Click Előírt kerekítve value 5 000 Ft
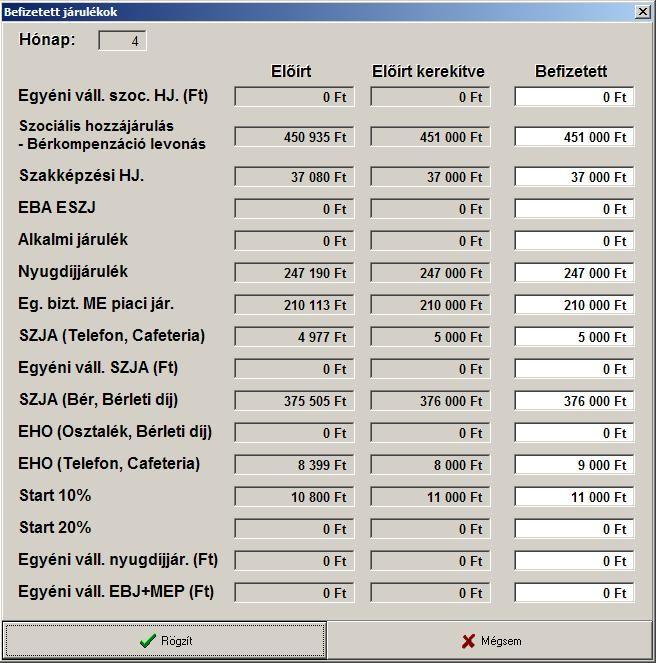The height and width of the screenshot is (663, 656). click(430, 337)
